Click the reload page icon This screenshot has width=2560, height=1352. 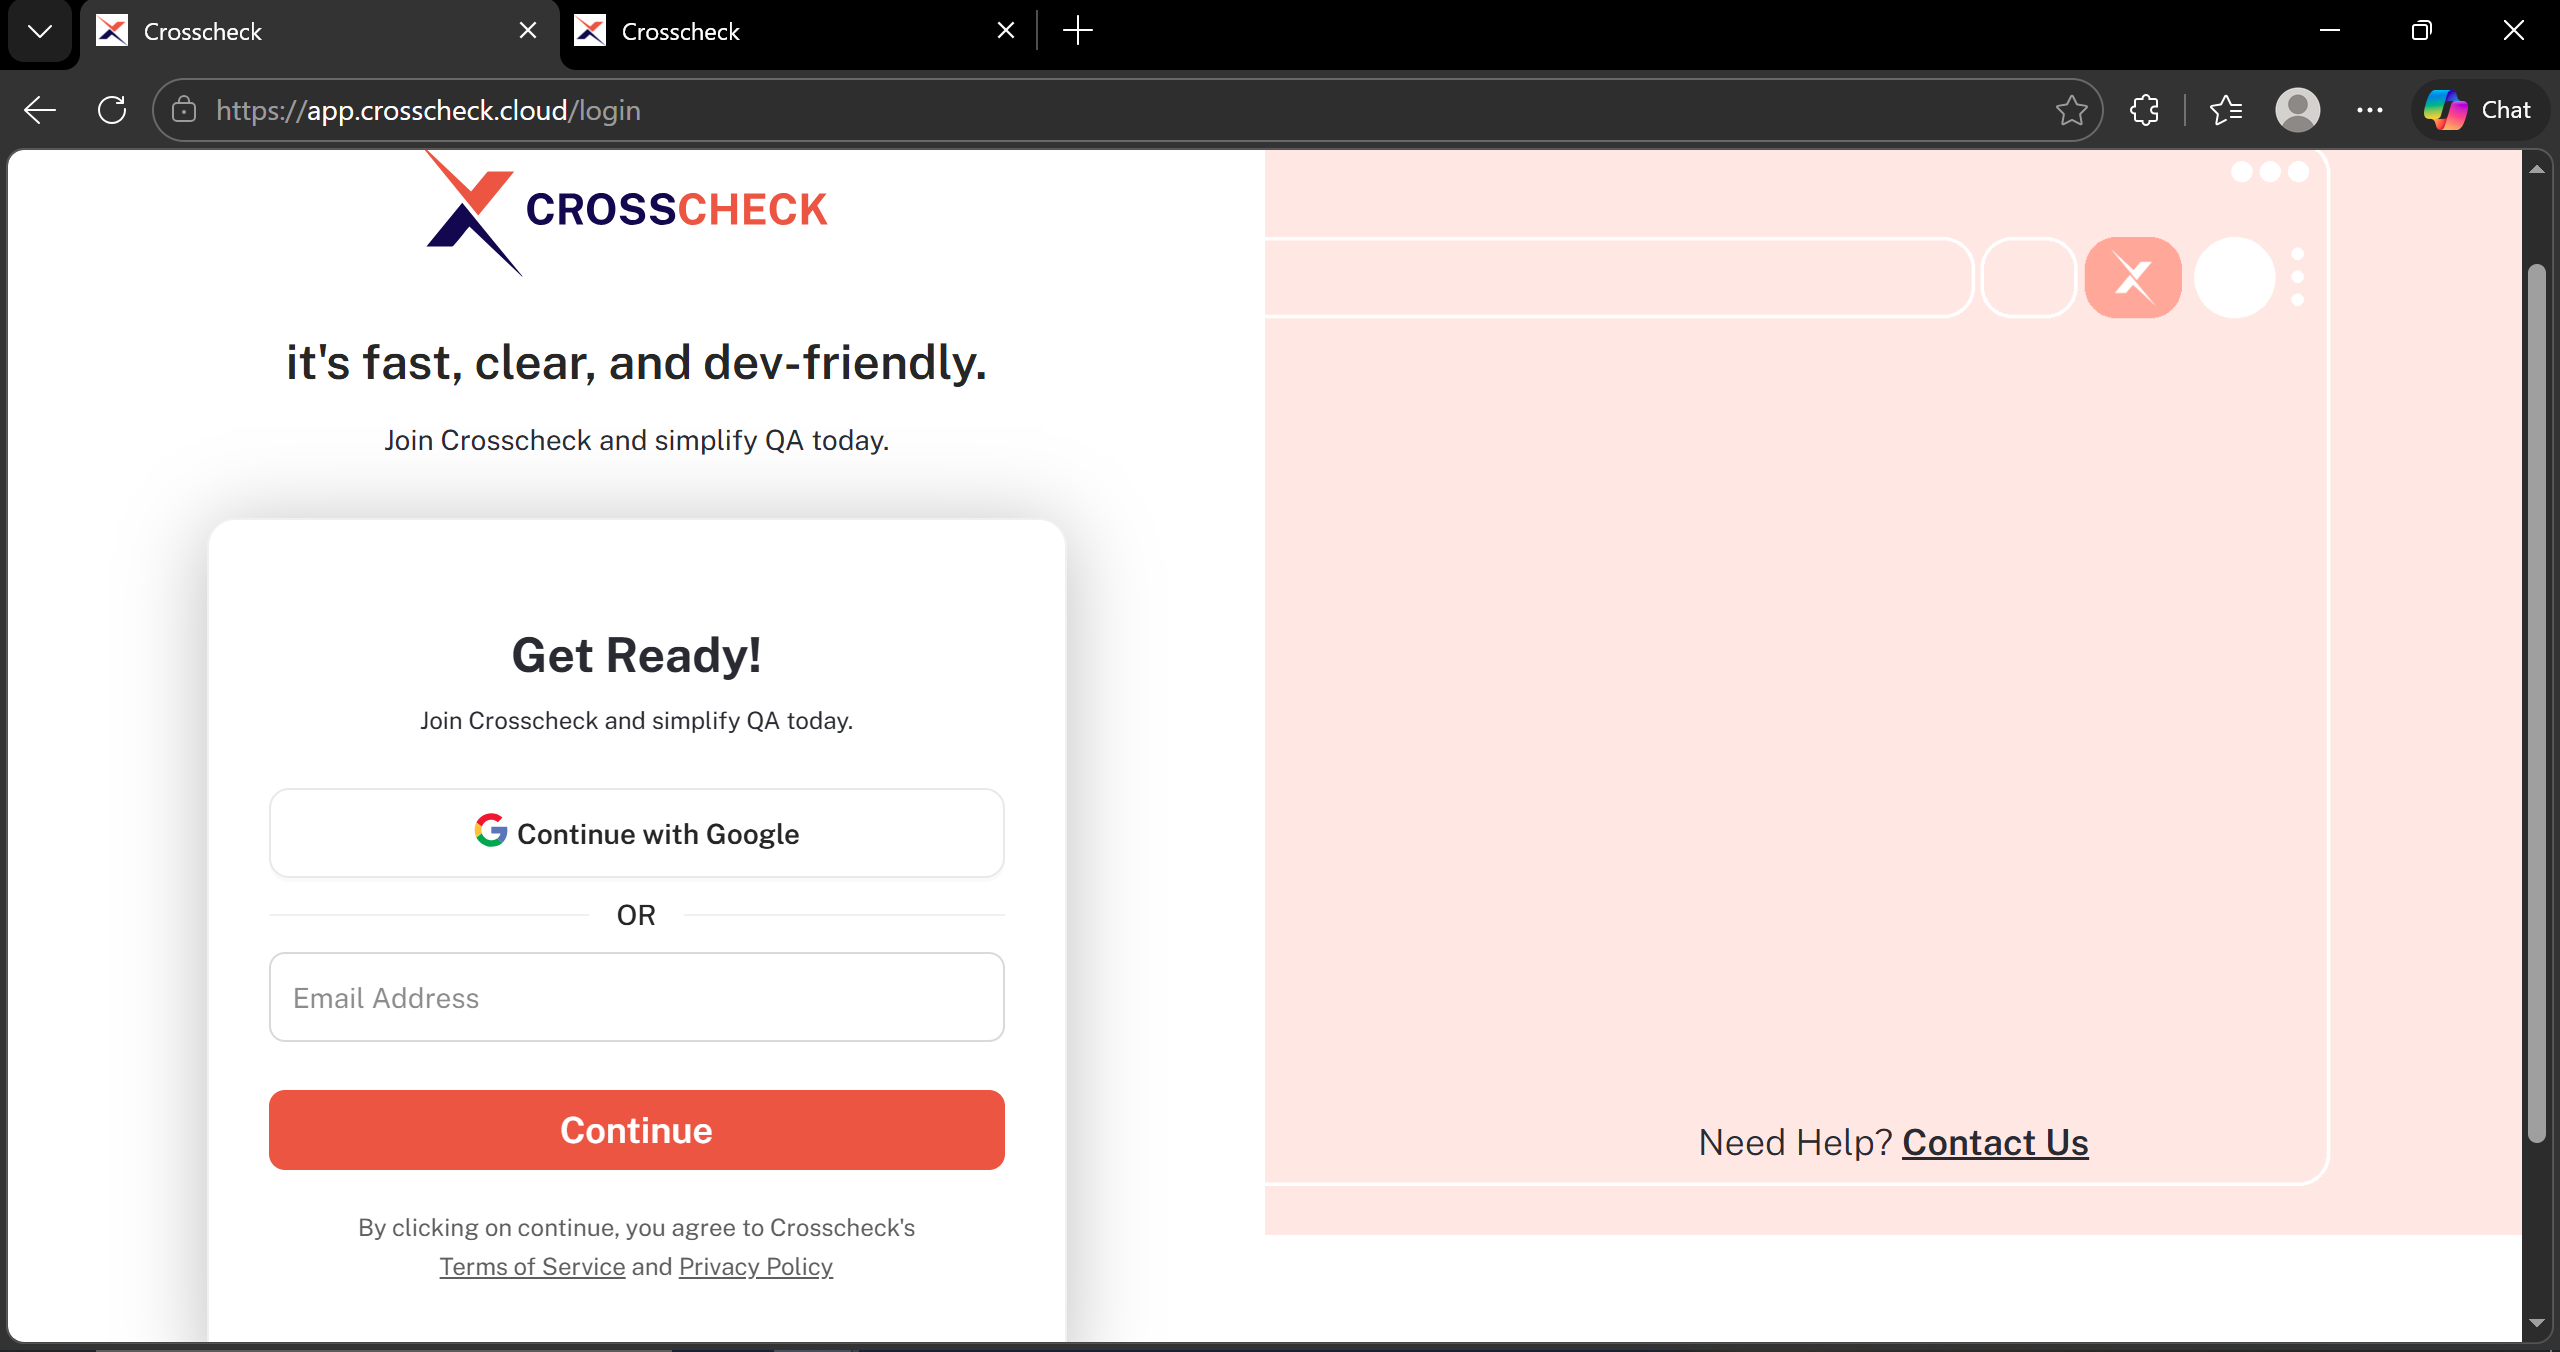coord(112,110)
